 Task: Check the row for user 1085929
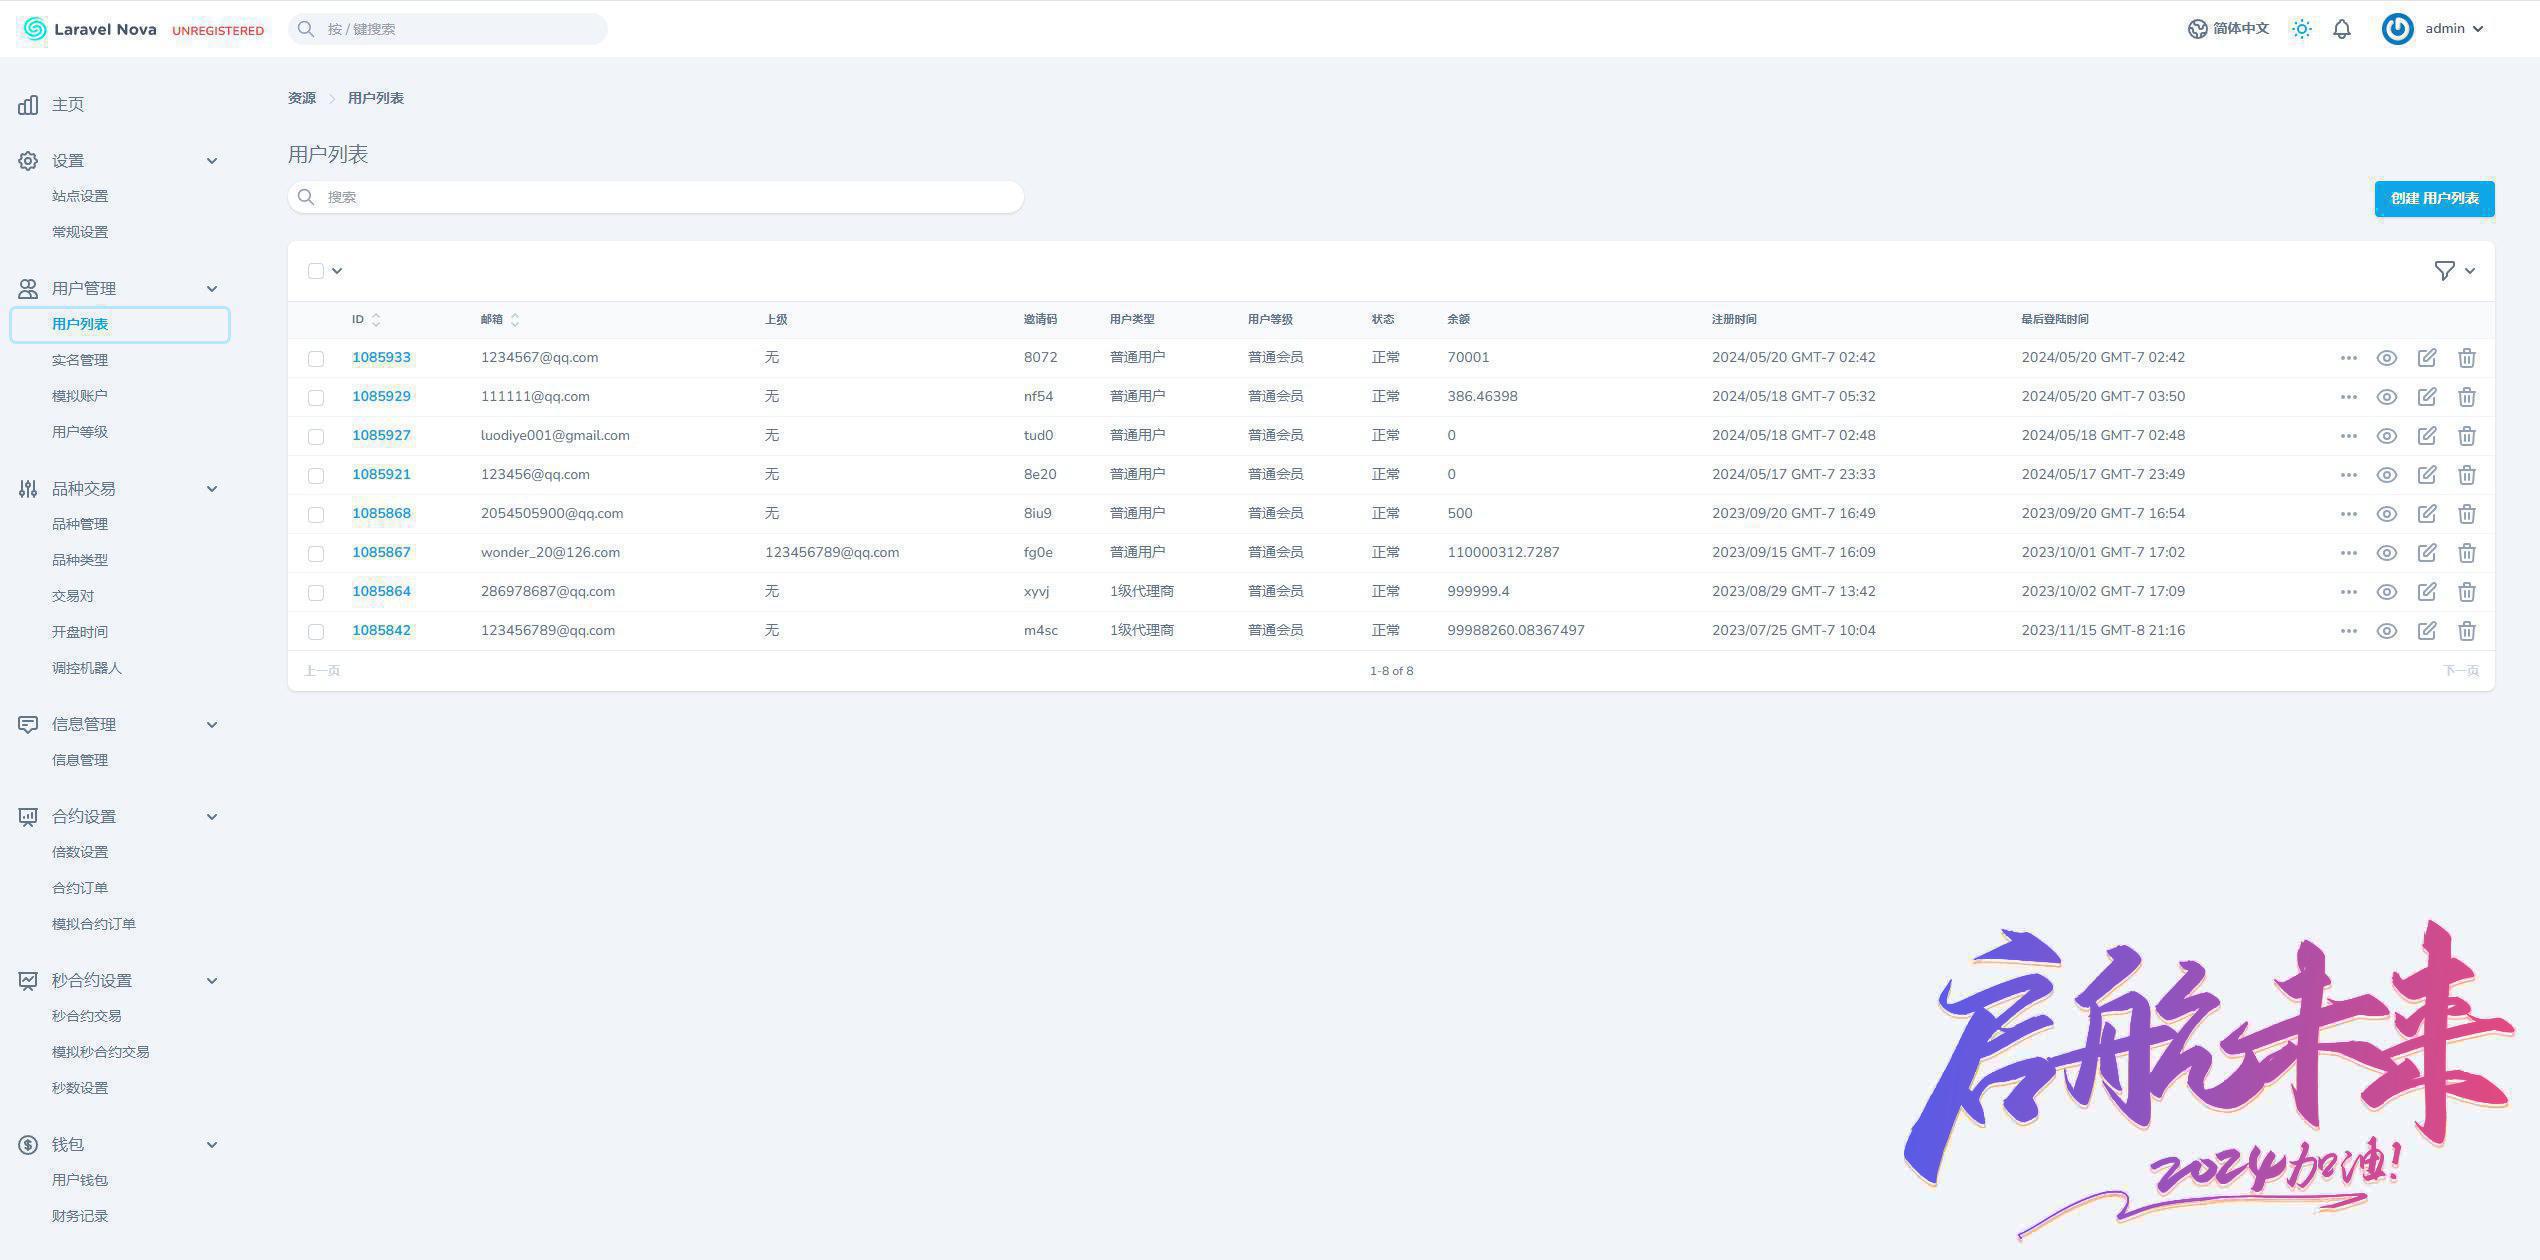316,397
